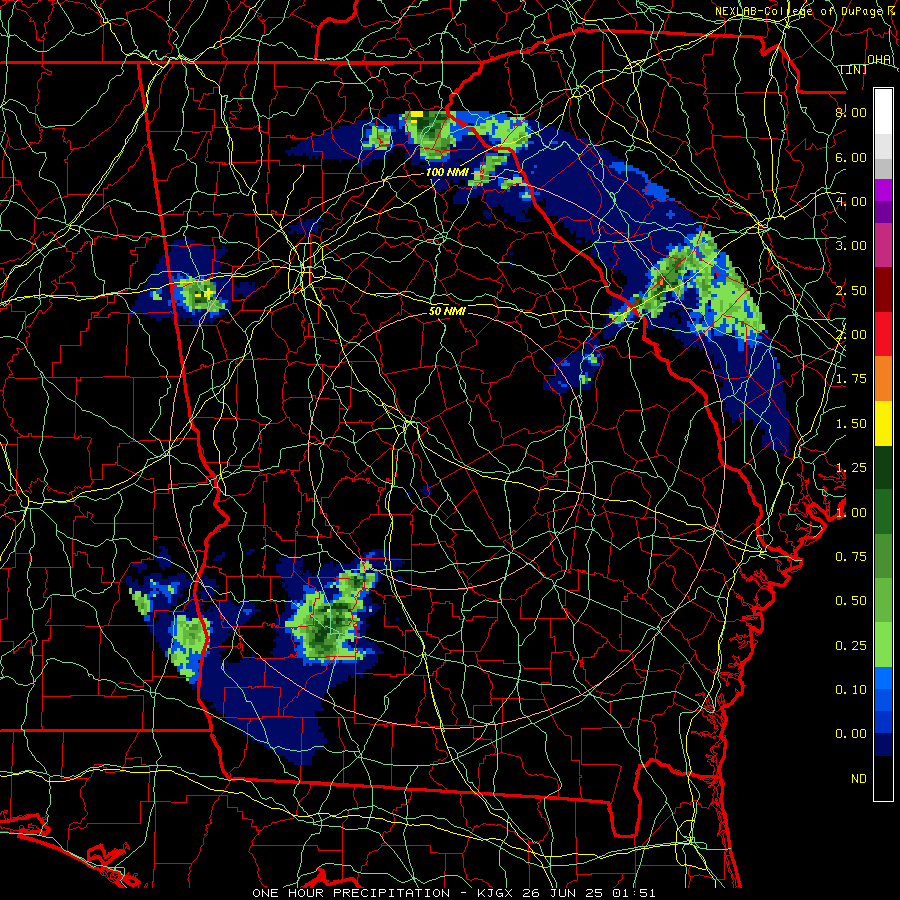Click the OHA product label

[879, 59]
